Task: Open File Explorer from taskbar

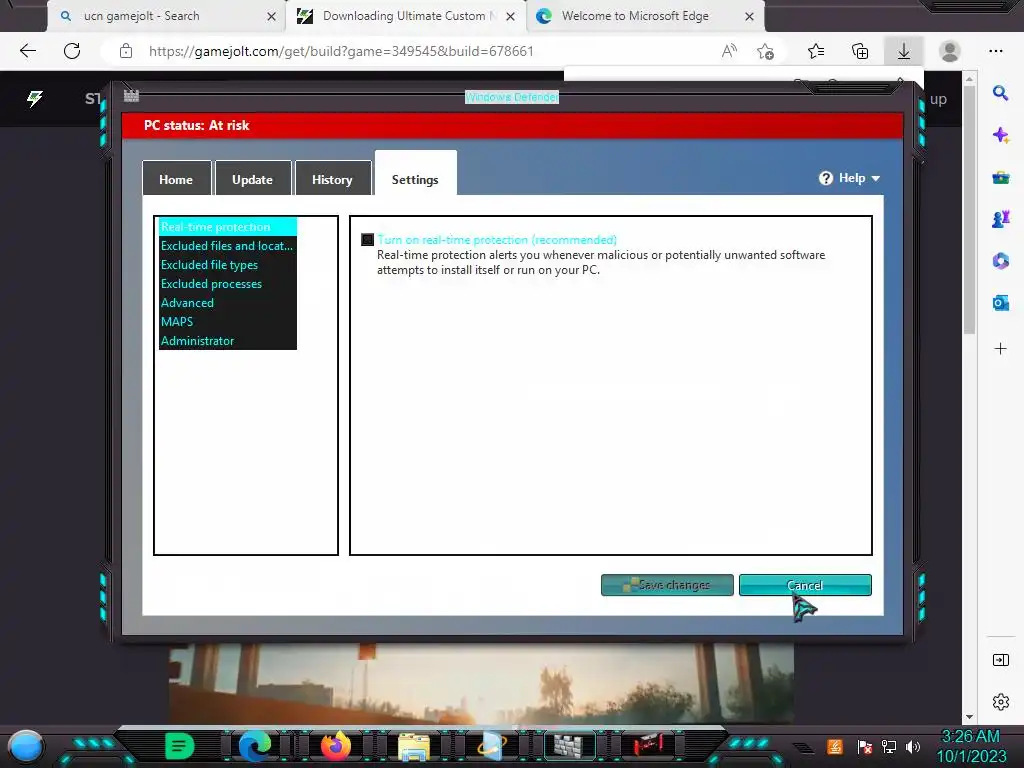Action: coord(414,746)
